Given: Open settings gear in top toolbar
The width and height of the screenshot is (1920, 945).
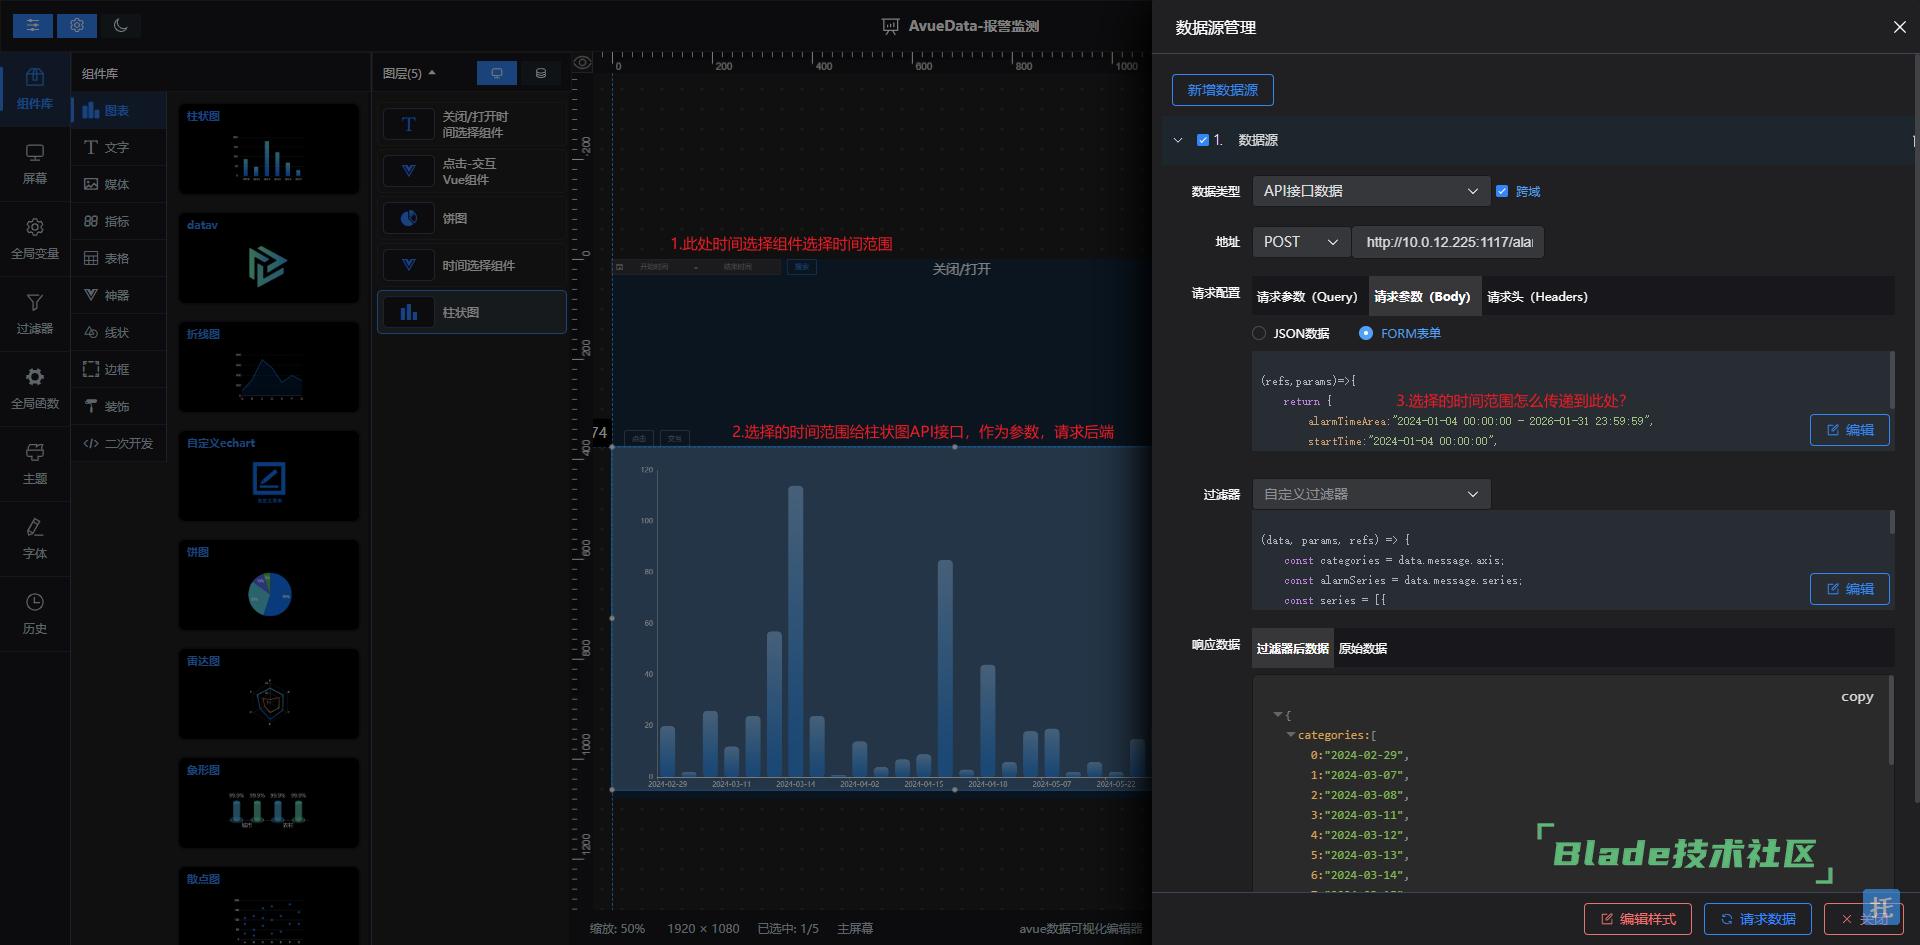Looking at the screenshot, I should [x=77, y=26].
